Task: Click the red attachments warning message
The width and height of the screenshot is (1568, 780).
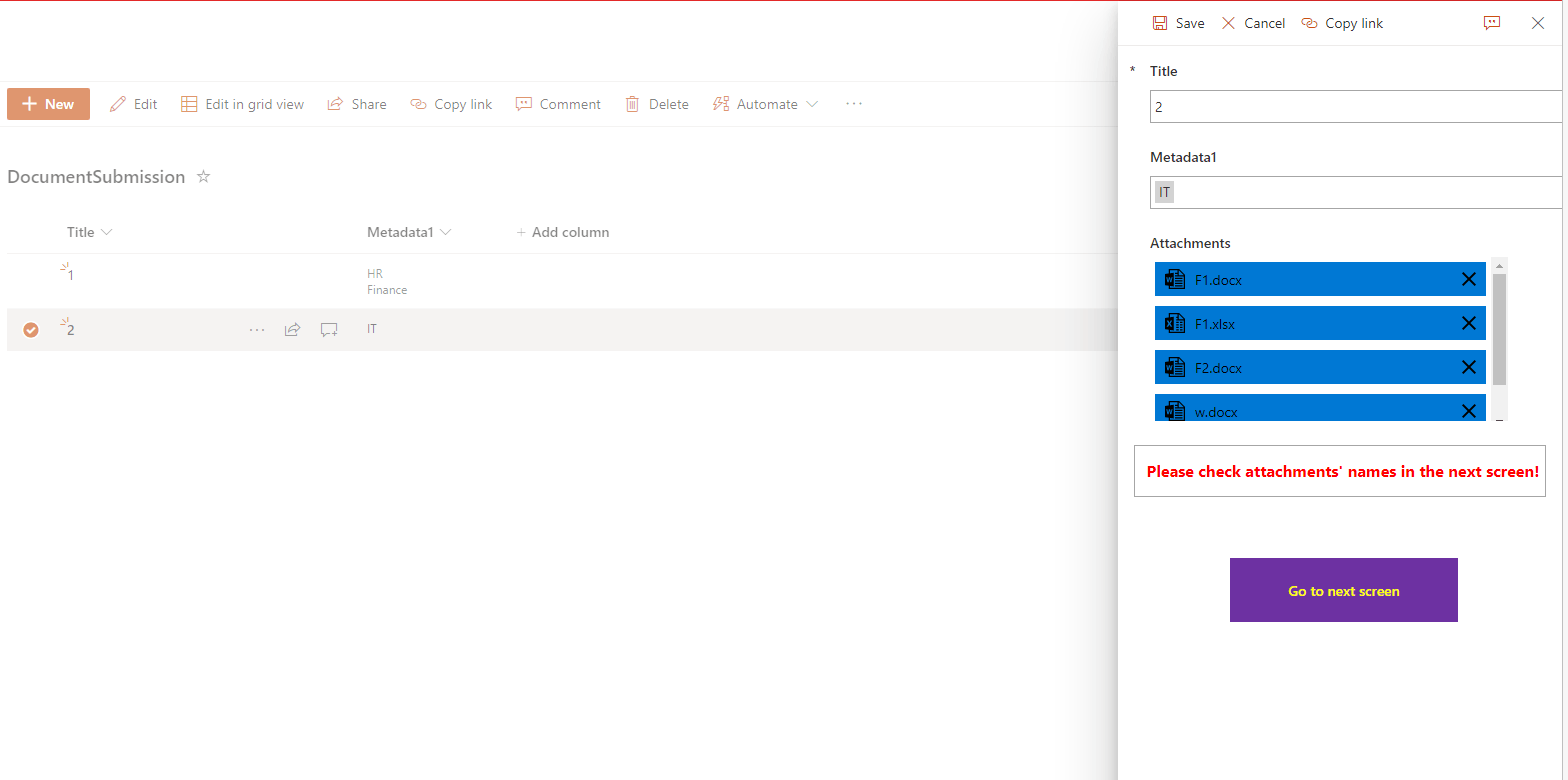Action: click(x=1342, y=472)
